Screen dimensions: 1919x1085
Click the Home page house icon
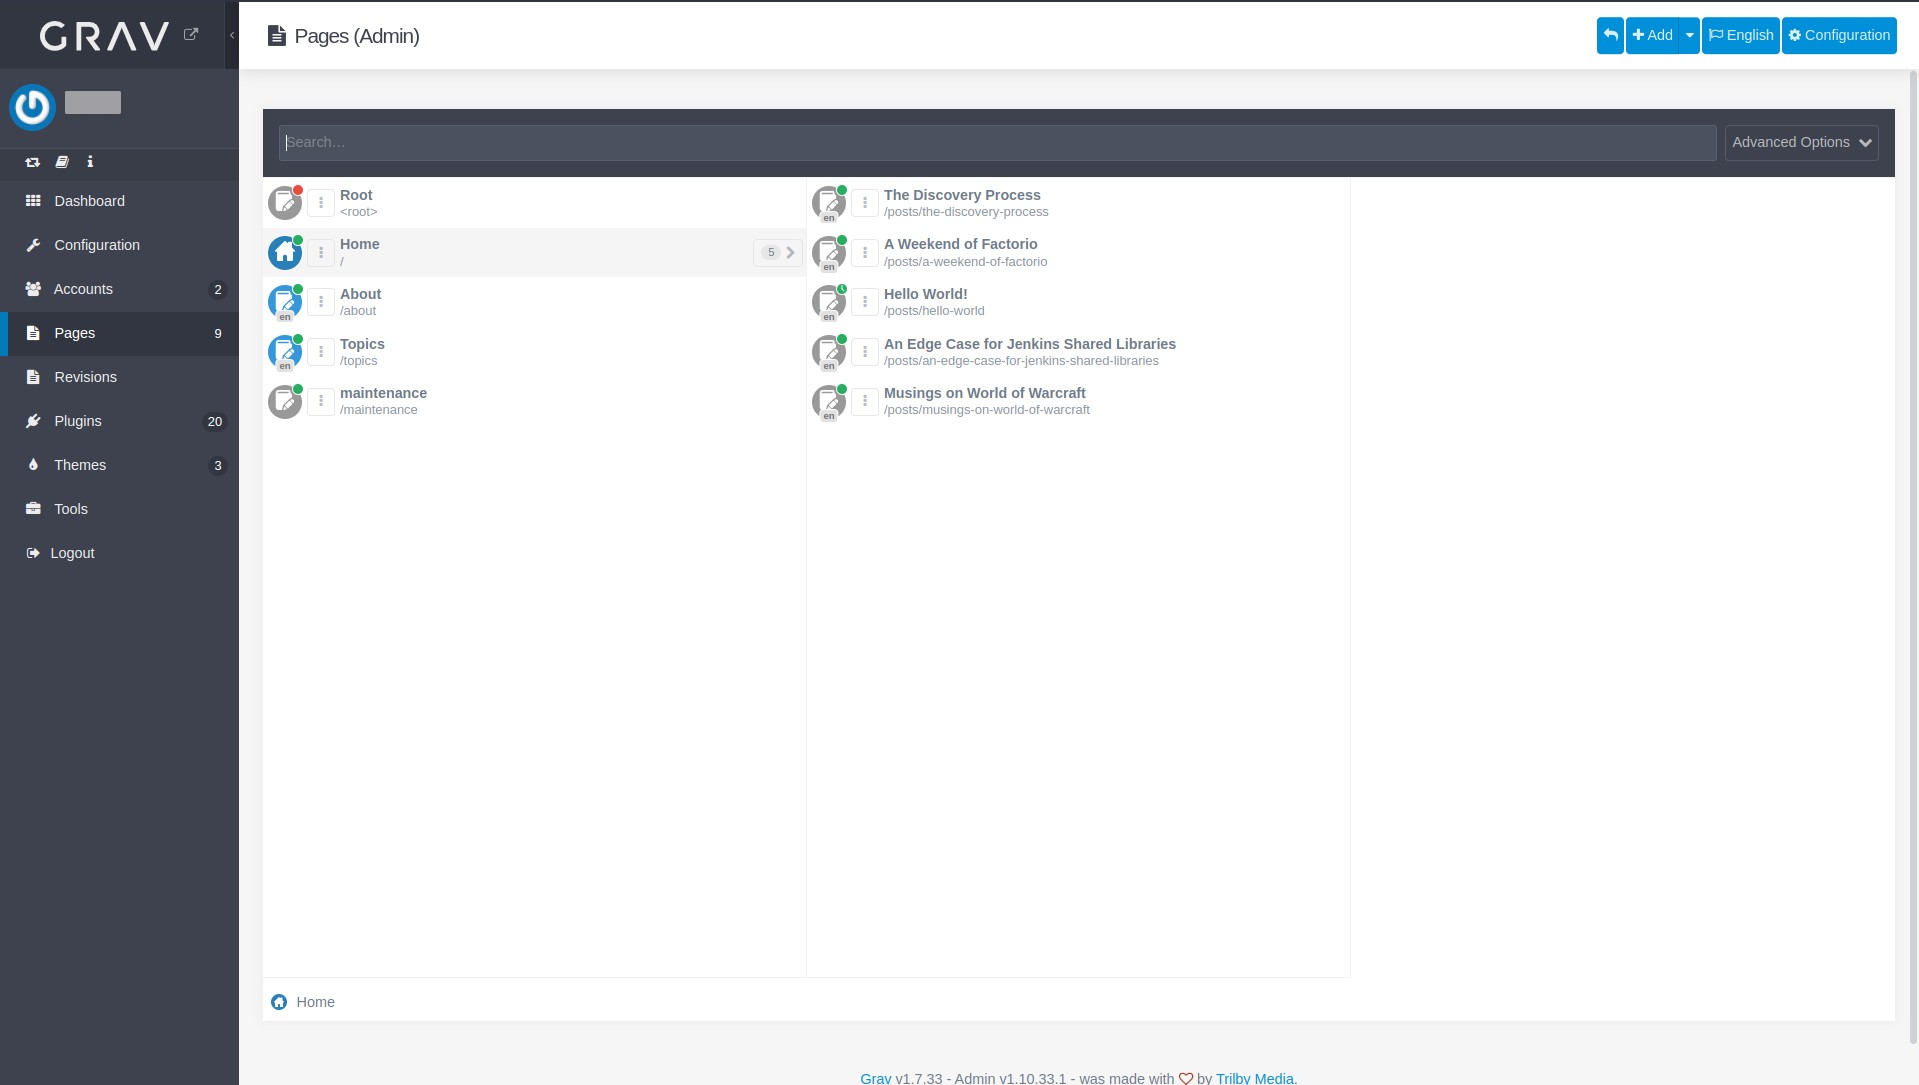(285, 253)
